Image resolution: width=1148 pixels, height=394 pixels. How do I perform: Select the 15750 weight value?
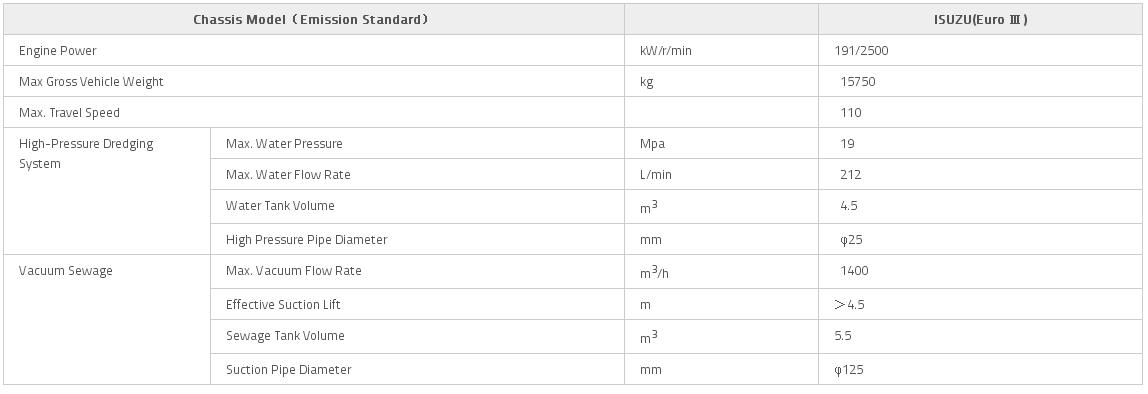[x=857, y=81]
